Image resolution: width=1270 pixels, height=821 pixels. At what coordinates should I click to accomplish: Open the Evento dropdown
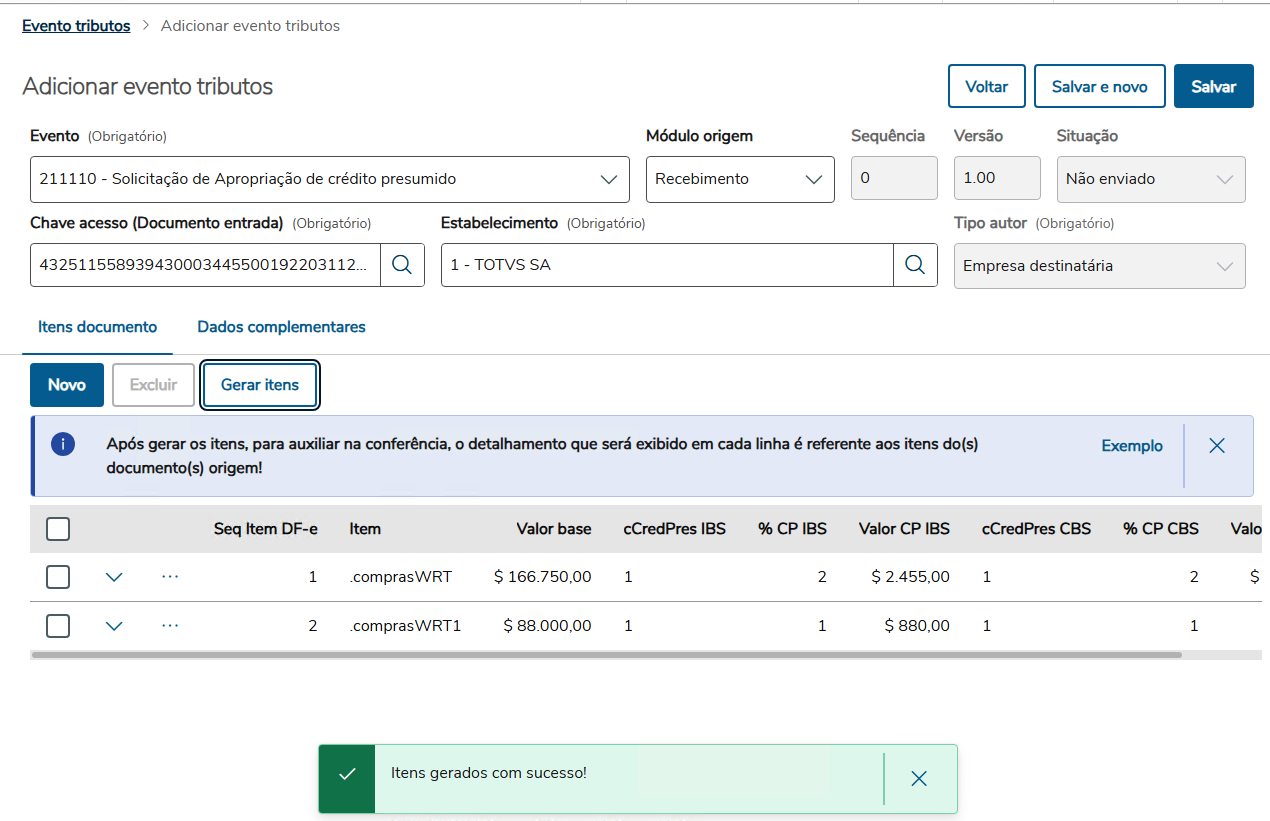(329, 180)
